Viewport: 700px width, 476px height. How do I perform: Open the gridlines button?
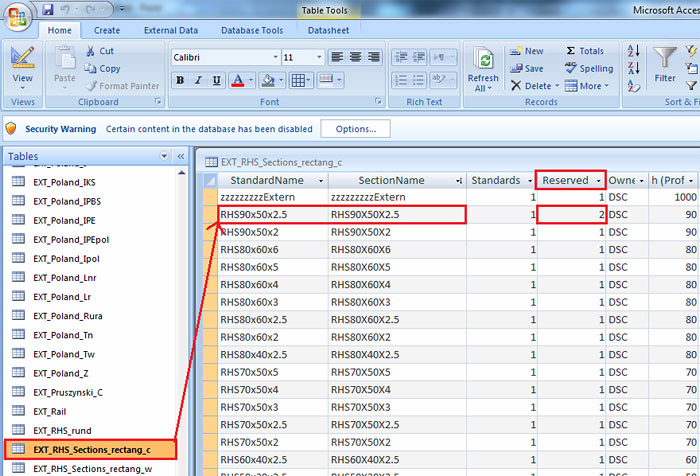pos(301,80)
